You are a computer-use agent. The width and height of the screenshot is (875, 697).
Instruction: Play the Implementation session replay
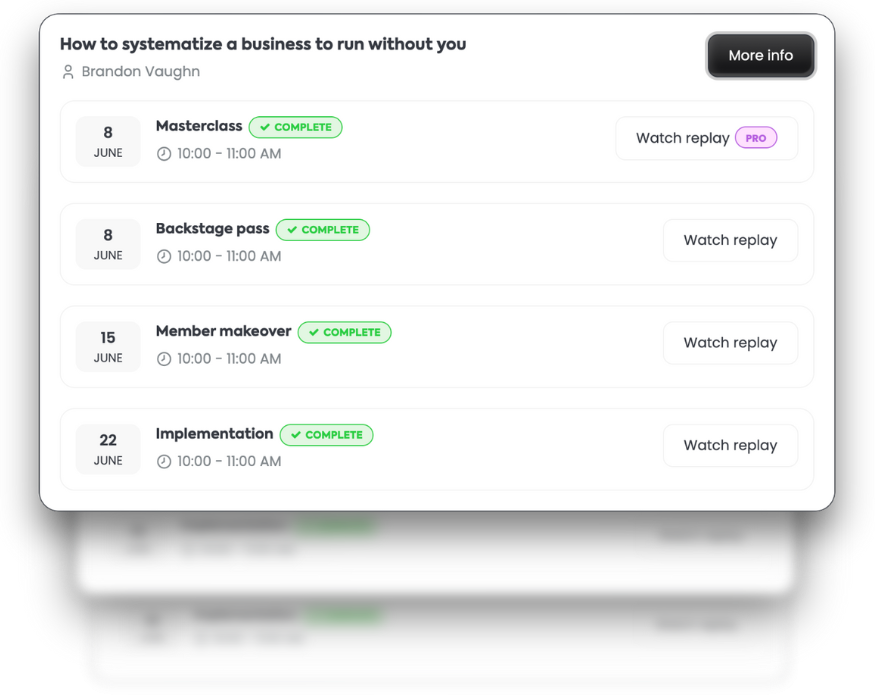(x=730, y=446)
